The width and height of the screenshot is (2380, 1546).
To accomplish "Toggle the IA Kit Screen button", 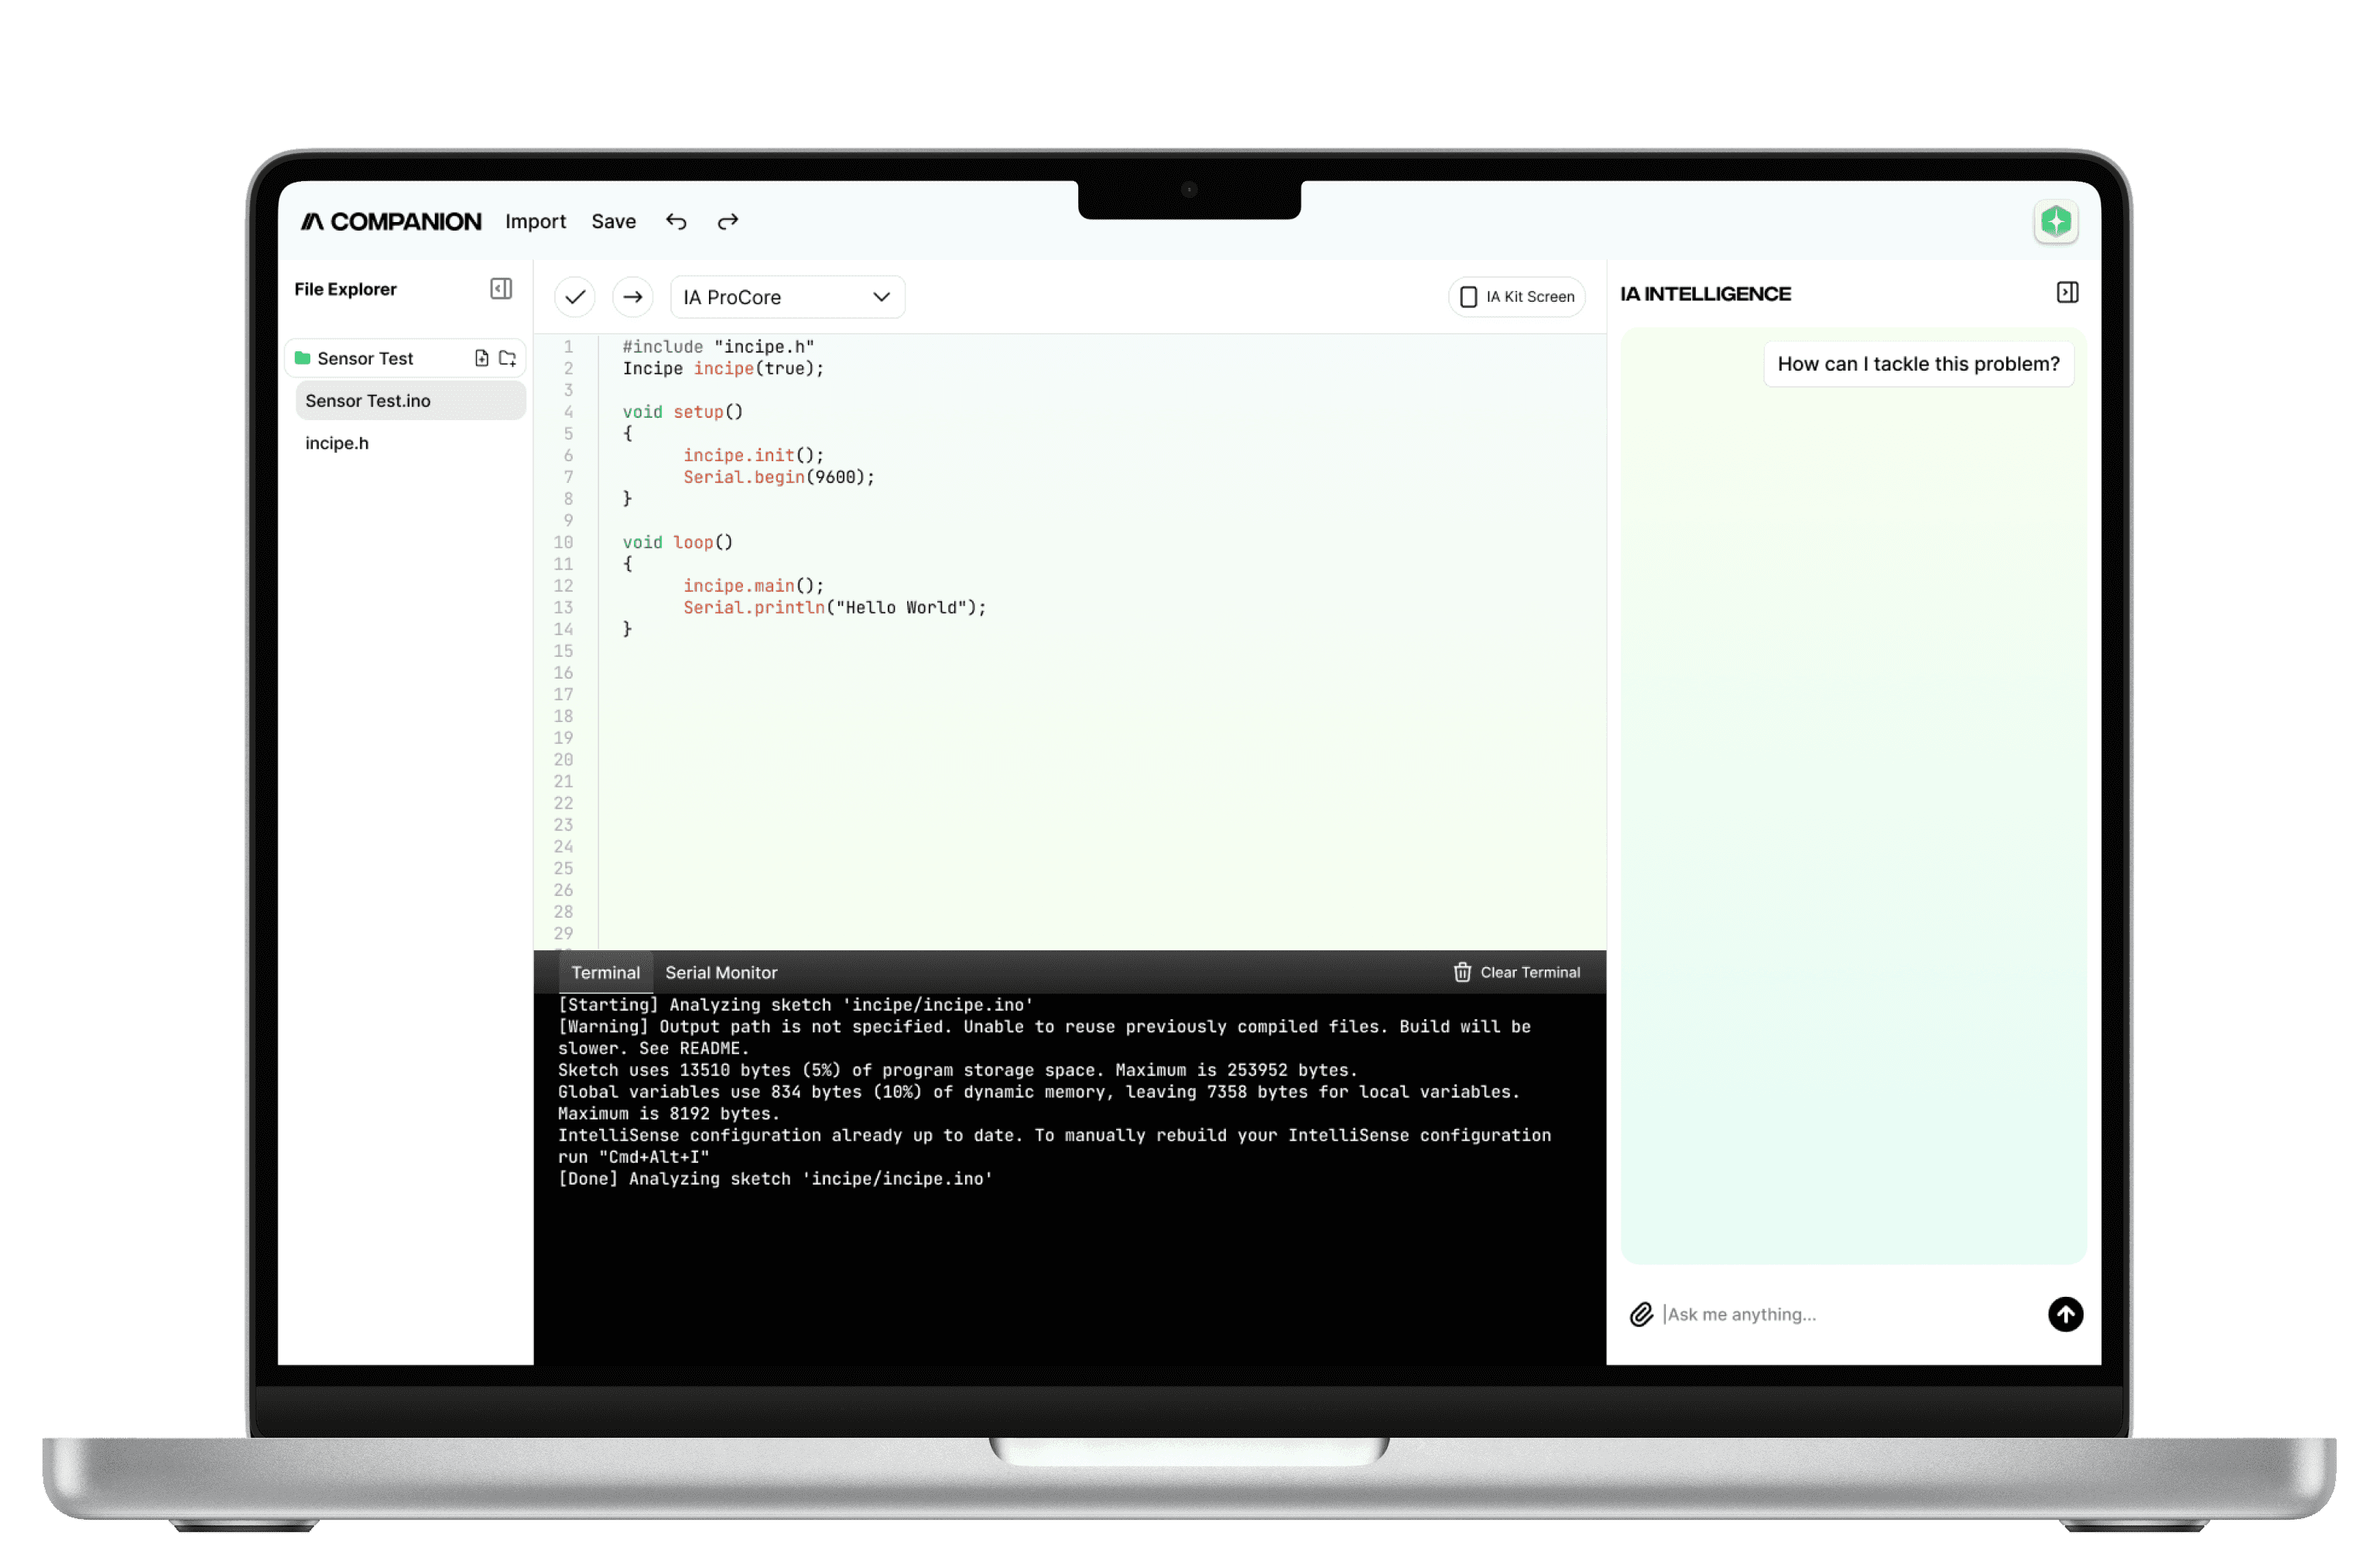I will [1516, 297].
